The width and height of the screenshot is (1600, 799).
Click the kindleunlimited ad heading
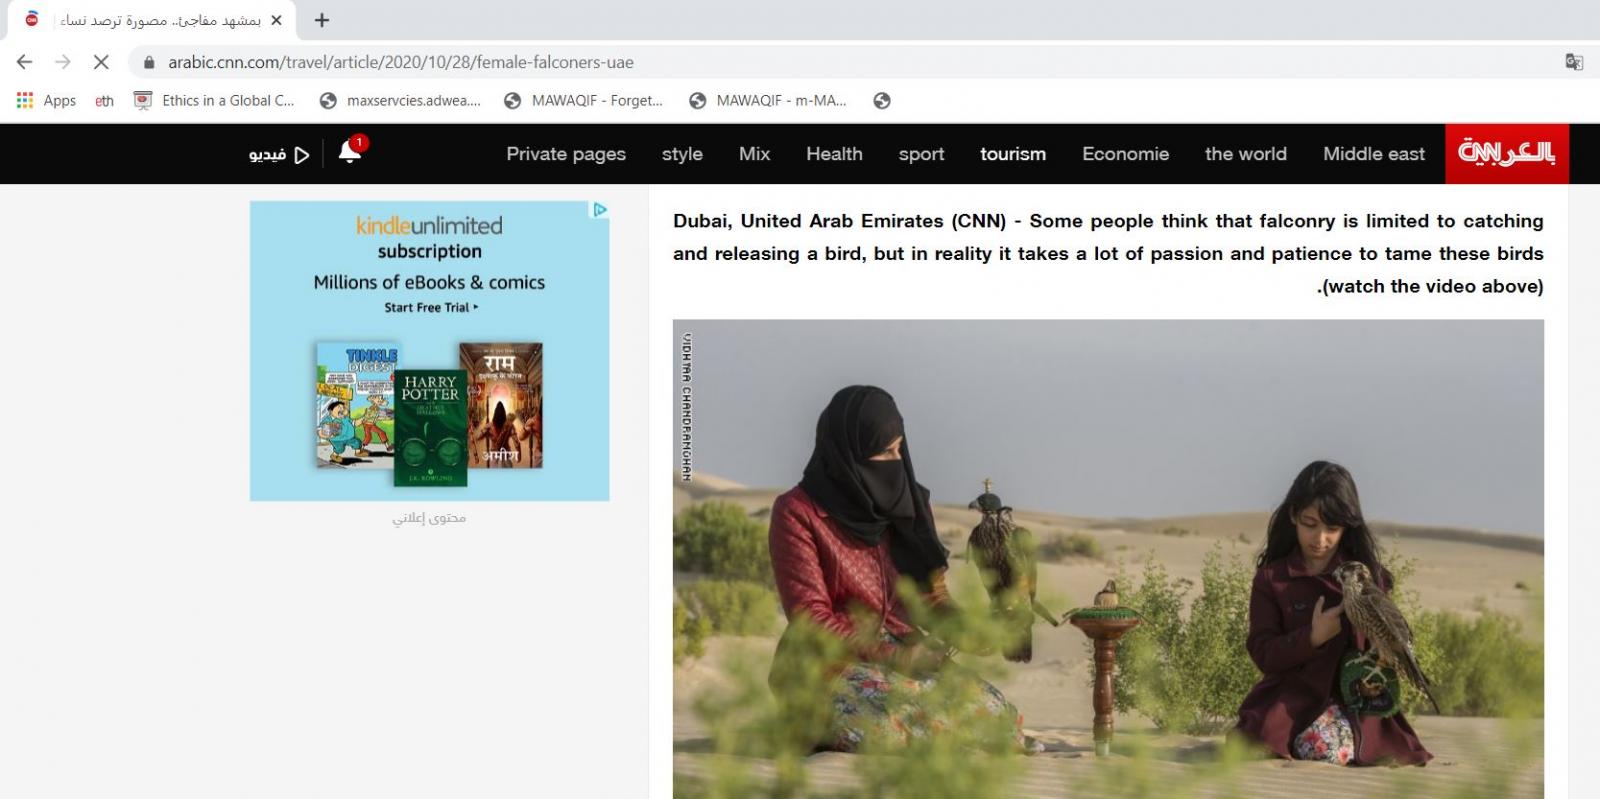click(429, 225)
